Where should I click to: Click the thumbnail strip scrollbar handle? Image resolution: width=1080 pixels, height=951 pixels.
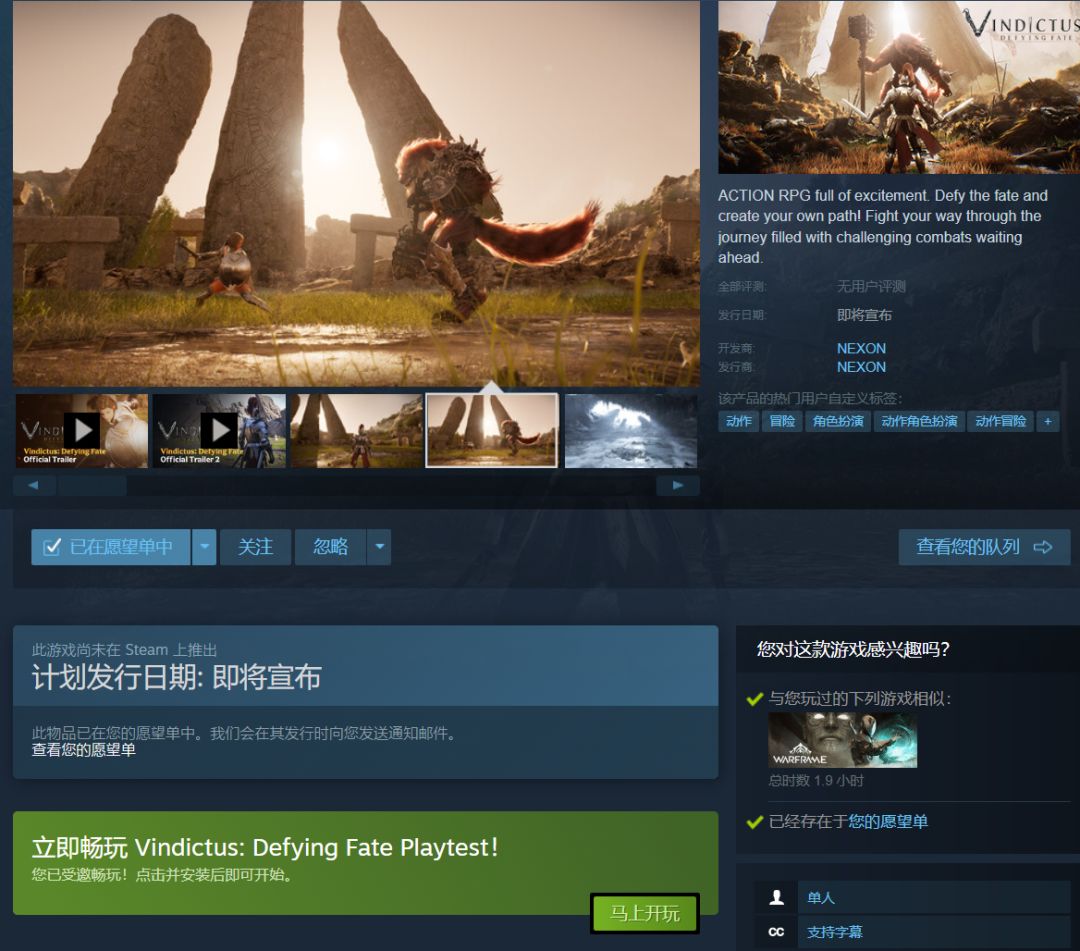pyautogui.click(x=92, y=485)
